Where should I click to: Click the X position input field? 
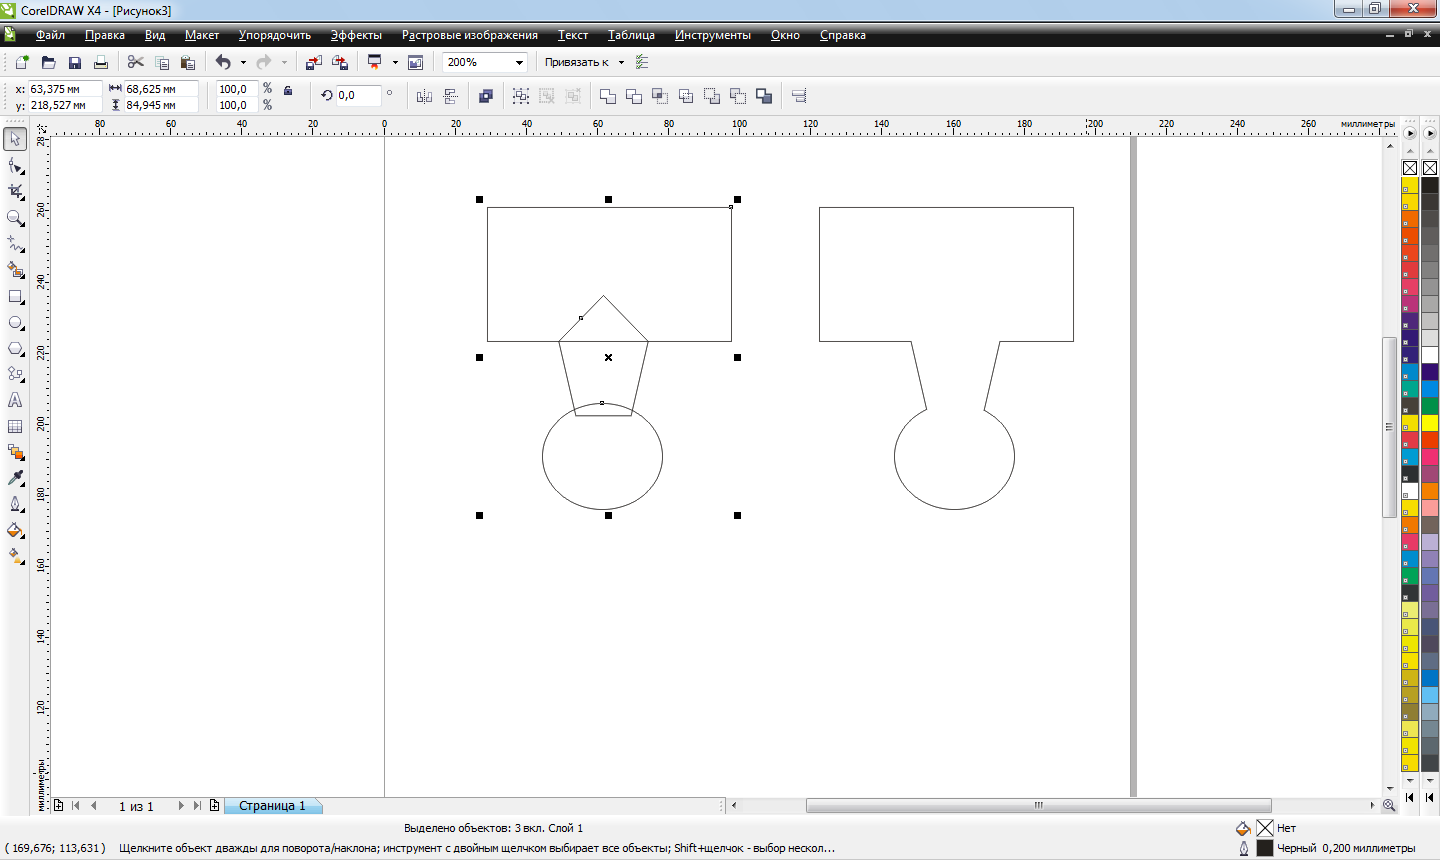tap(63, 89)
